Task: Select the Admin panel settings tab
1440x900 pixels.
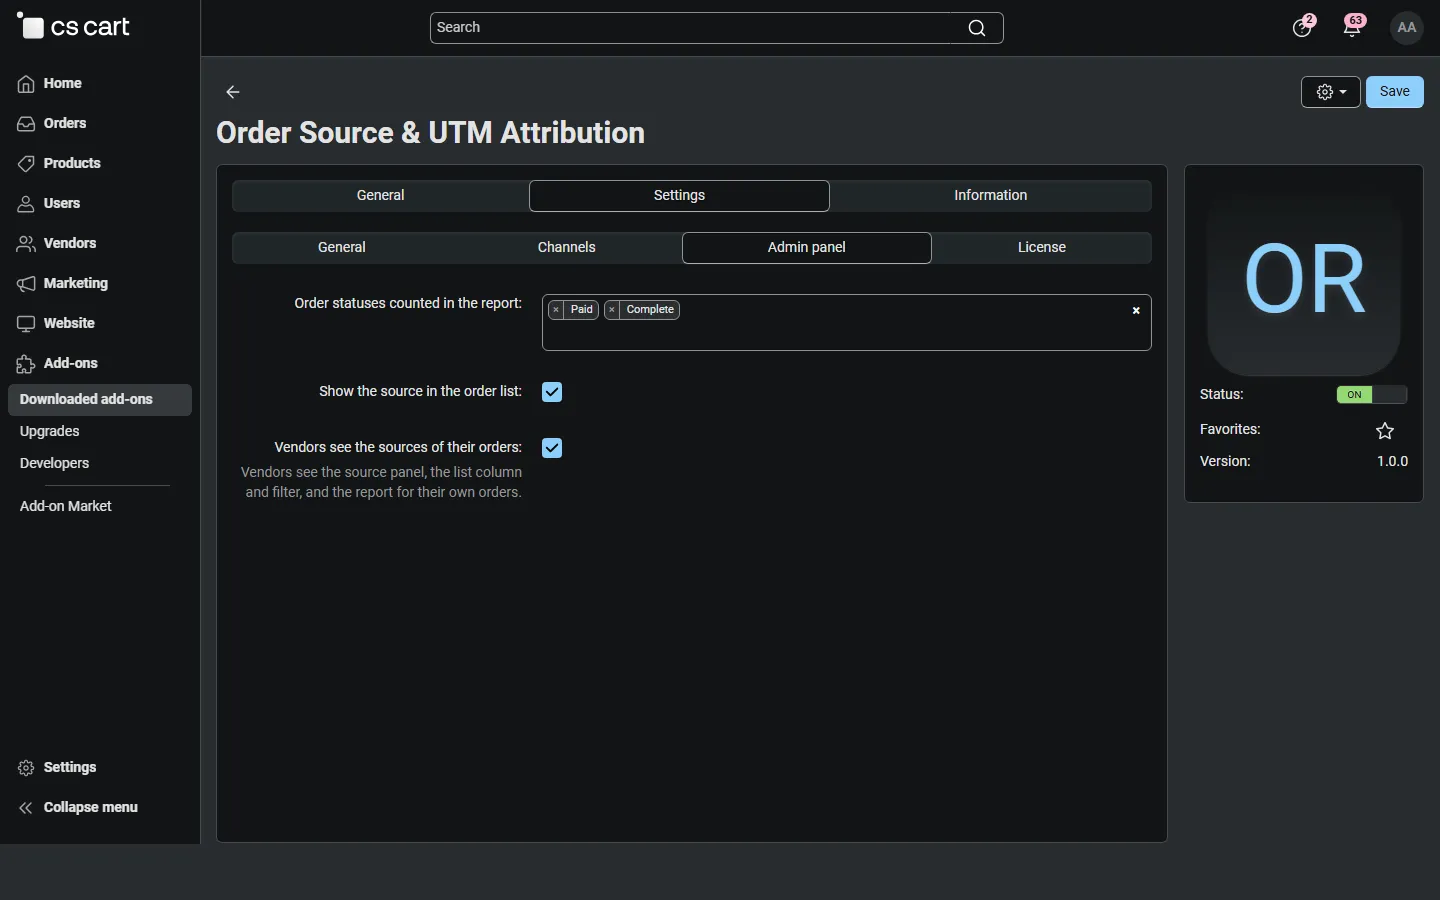Action: 807,248
